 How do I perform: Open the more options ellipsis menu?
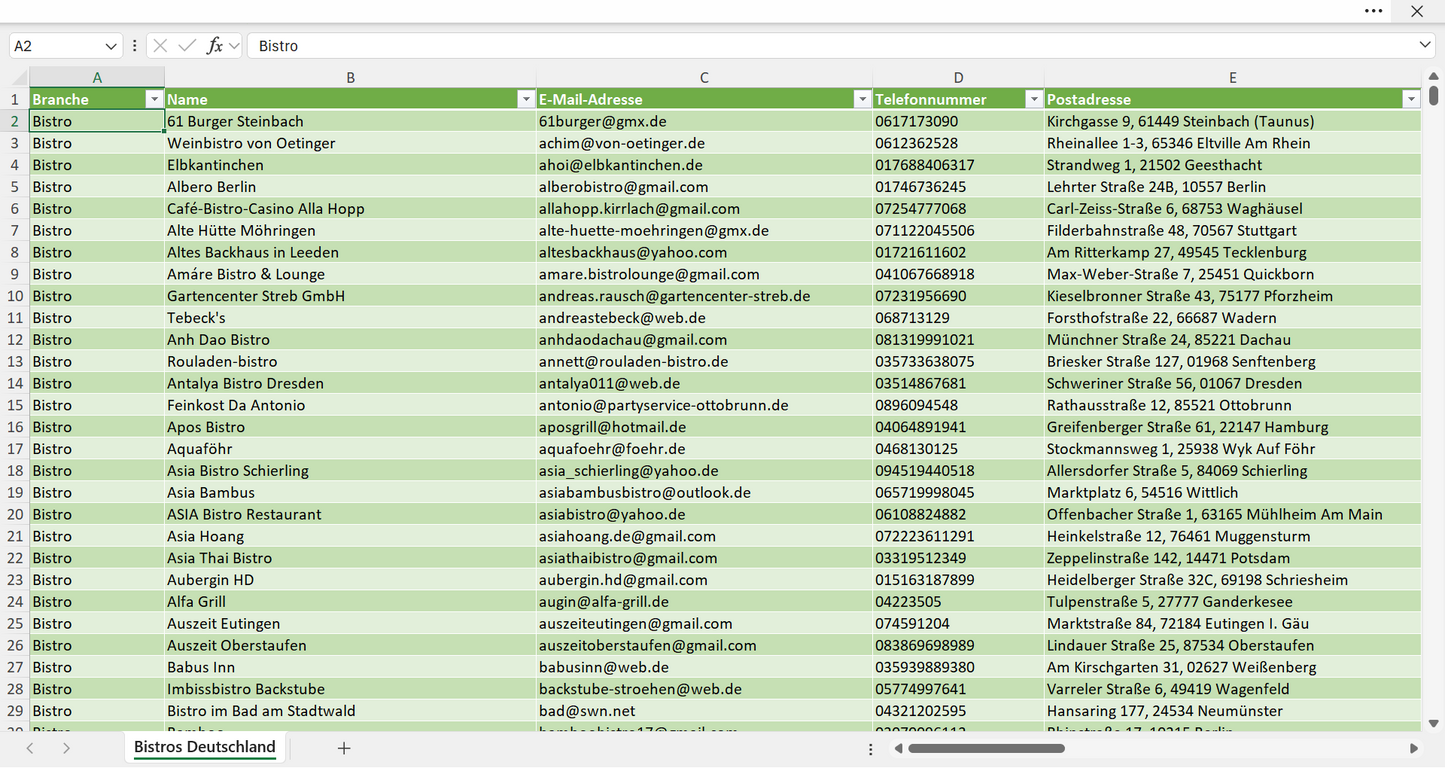(1374, 11)
